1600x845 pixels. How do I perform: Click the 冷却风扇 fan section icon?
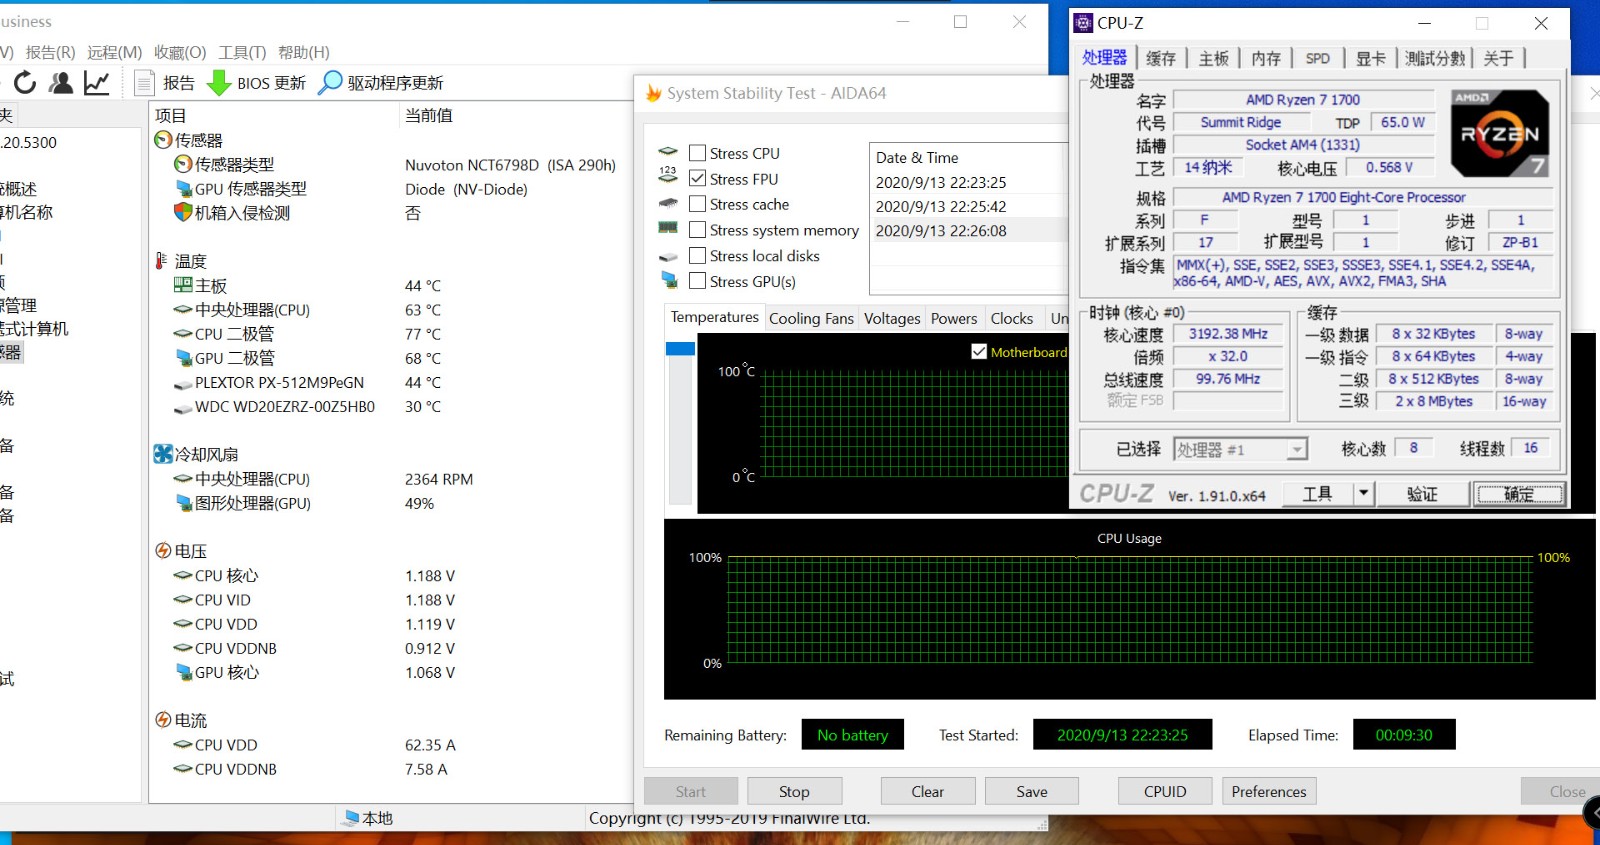pyautogui.click(x=163, y=454)
